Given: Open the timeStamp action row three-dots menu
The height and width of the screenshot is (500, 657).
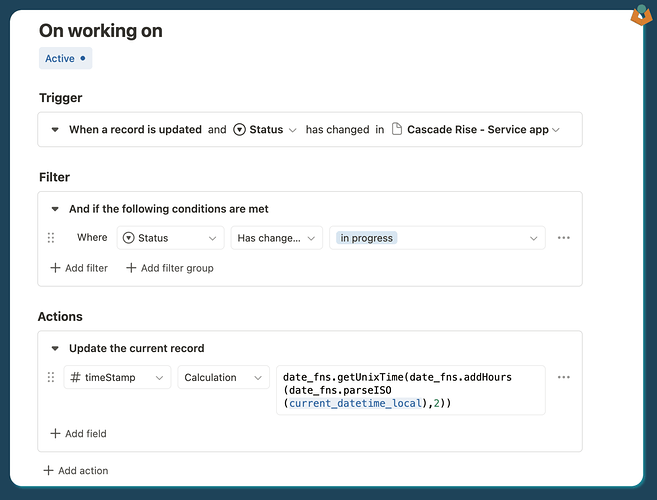Looking at the screenshot, I should pyautogui.click(x=564, y=377).
